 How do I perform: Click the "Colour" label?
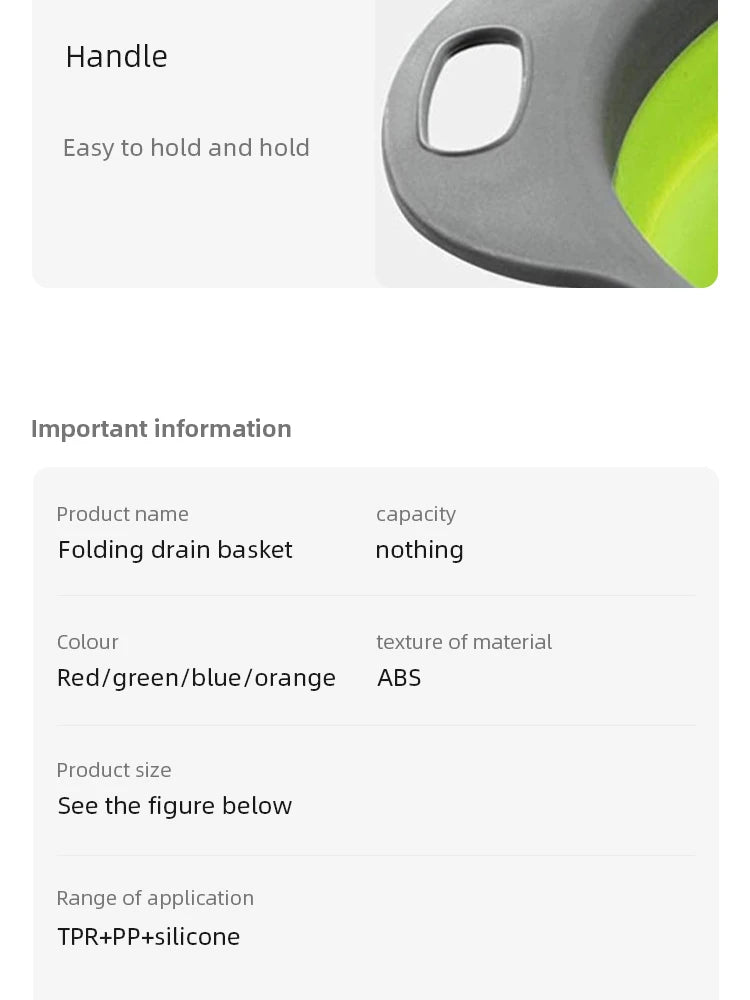click(87, 642)
